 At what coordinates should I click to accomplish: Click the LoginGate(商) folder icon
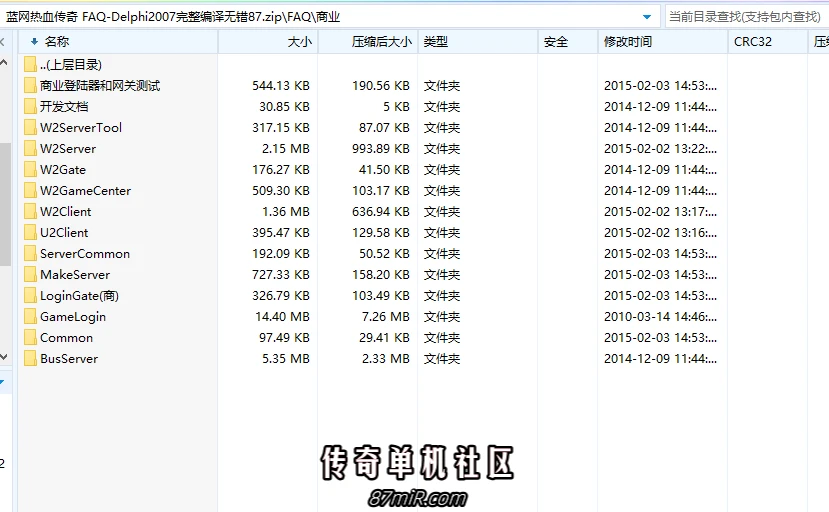click(x=30, y=296)
